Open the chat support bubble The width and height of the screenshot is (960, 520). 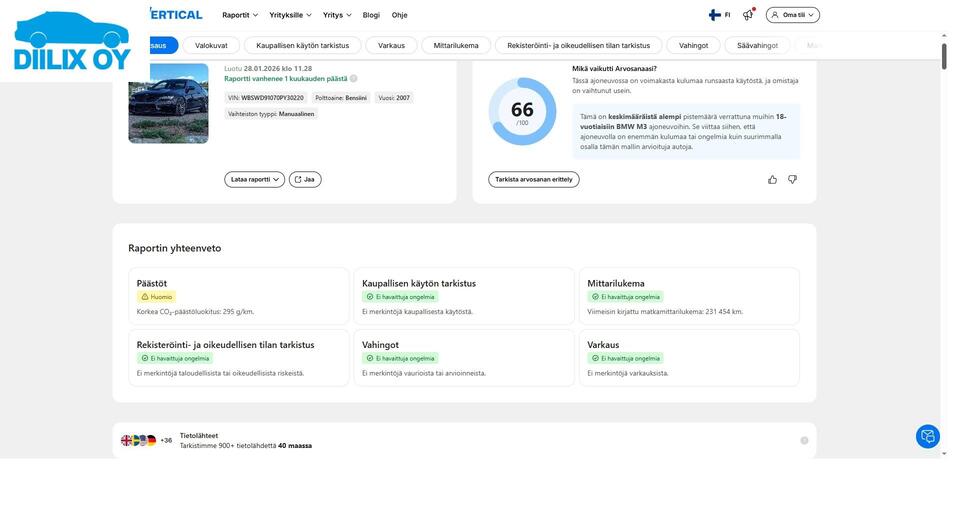click(x=927, y=436)
